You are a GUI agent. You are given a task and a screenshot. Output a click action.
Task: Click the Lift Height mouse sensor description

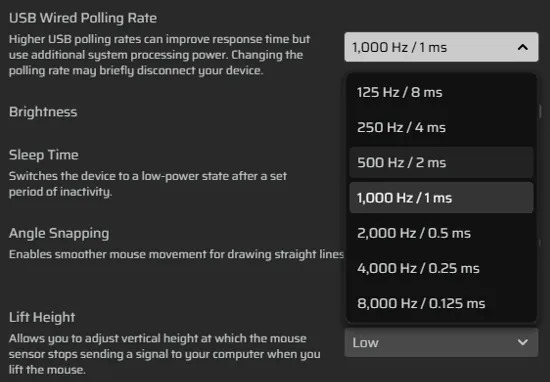[x=165, y=354]
